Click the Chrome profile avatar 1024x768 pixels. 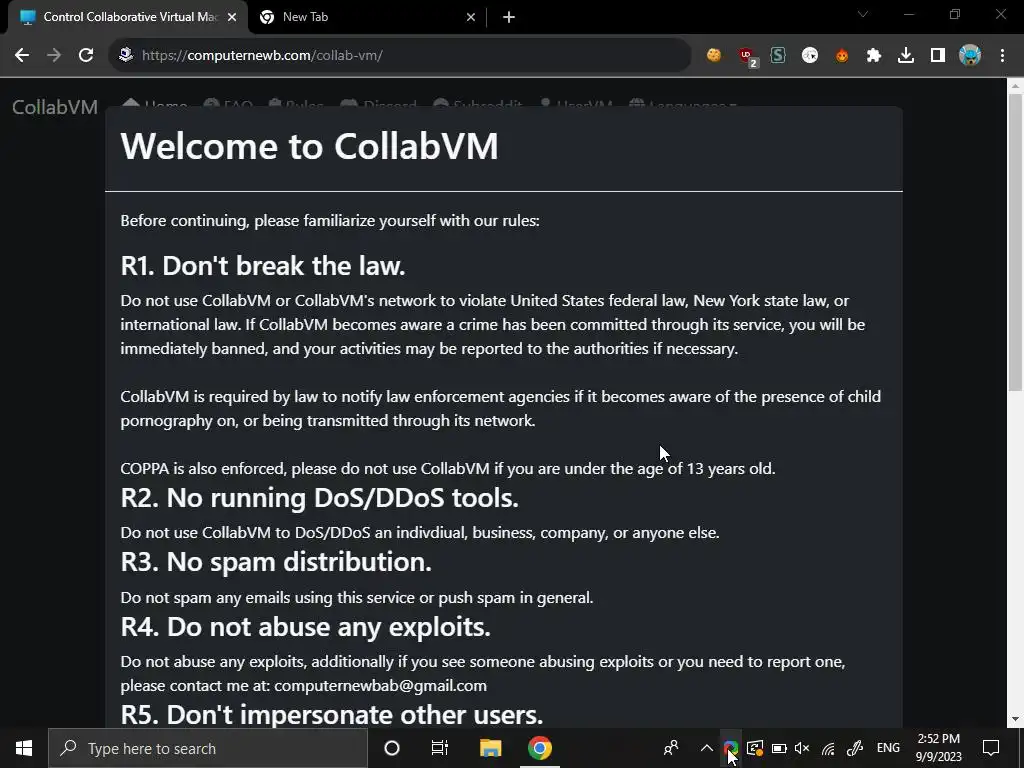coord(970,56)
